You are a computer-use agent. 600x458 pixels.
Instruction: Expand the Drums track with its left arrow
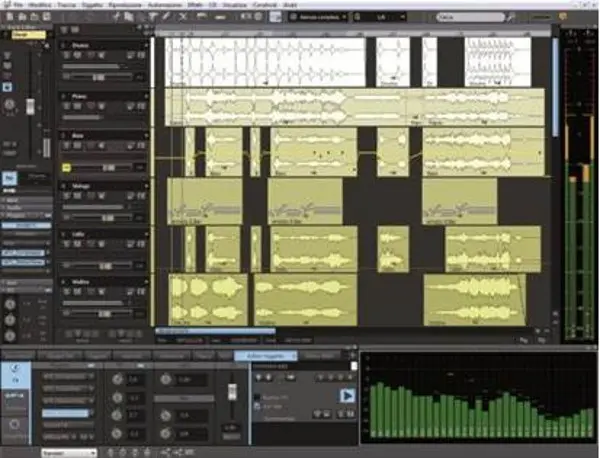(63, 45)
